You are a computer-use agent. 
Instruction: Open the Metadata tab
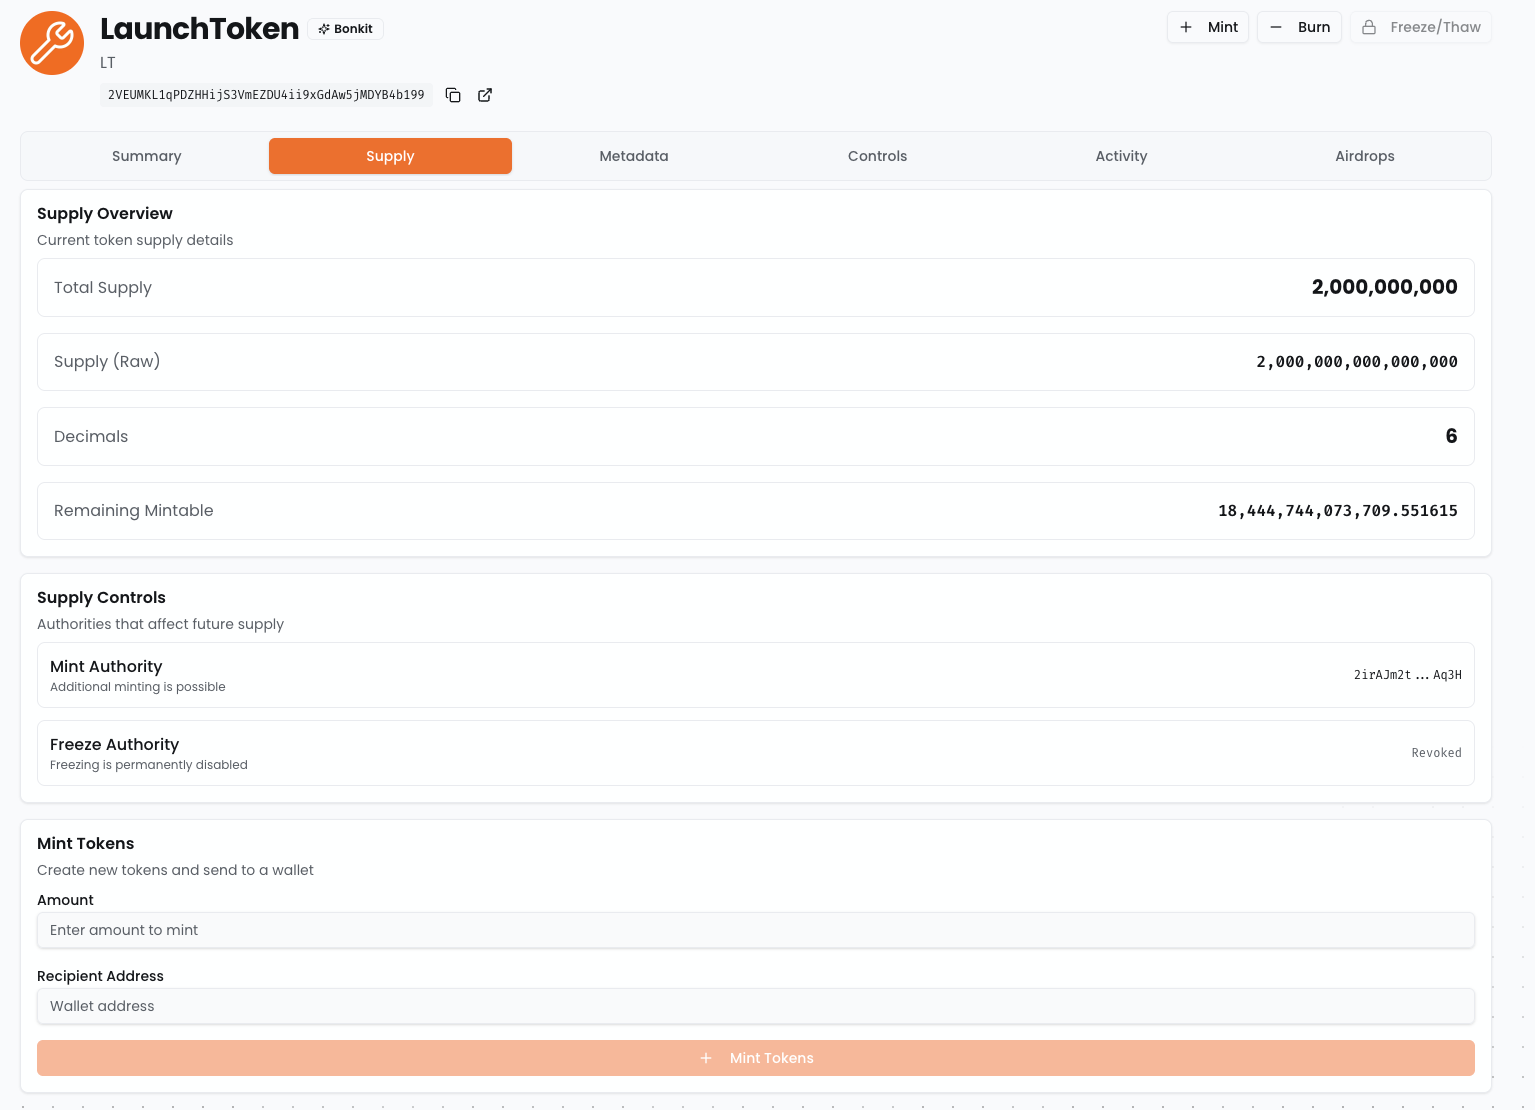(x=633, y=156)
